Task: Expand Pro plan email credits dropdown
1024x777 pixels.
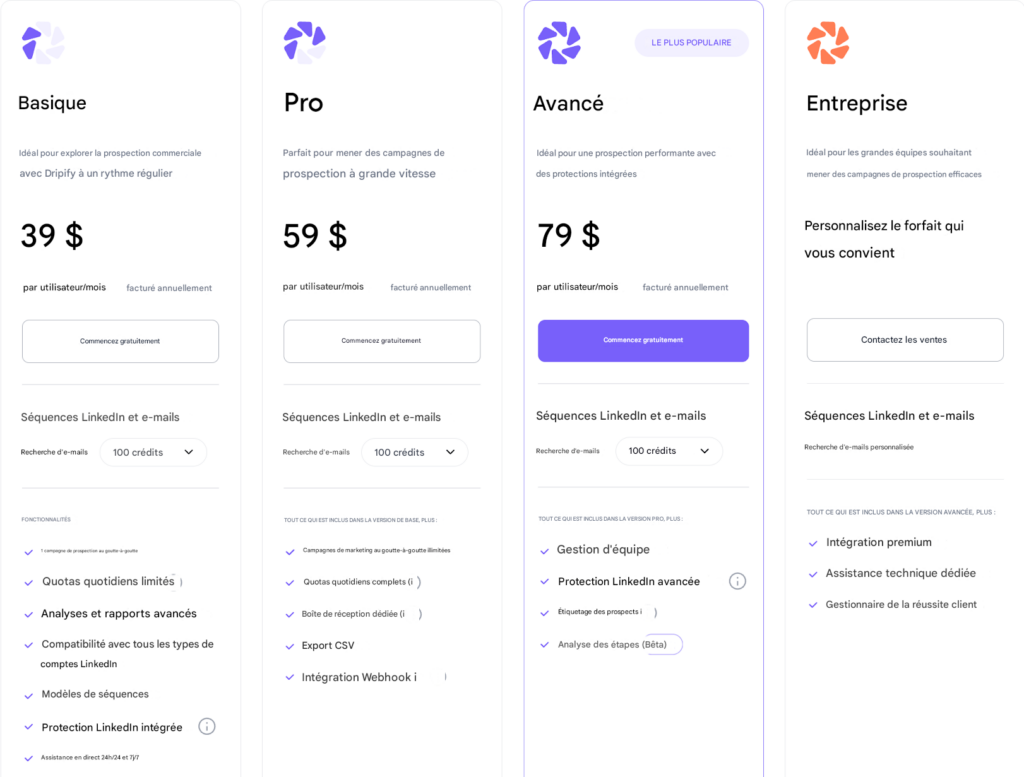Action: (x=414, y=452)
